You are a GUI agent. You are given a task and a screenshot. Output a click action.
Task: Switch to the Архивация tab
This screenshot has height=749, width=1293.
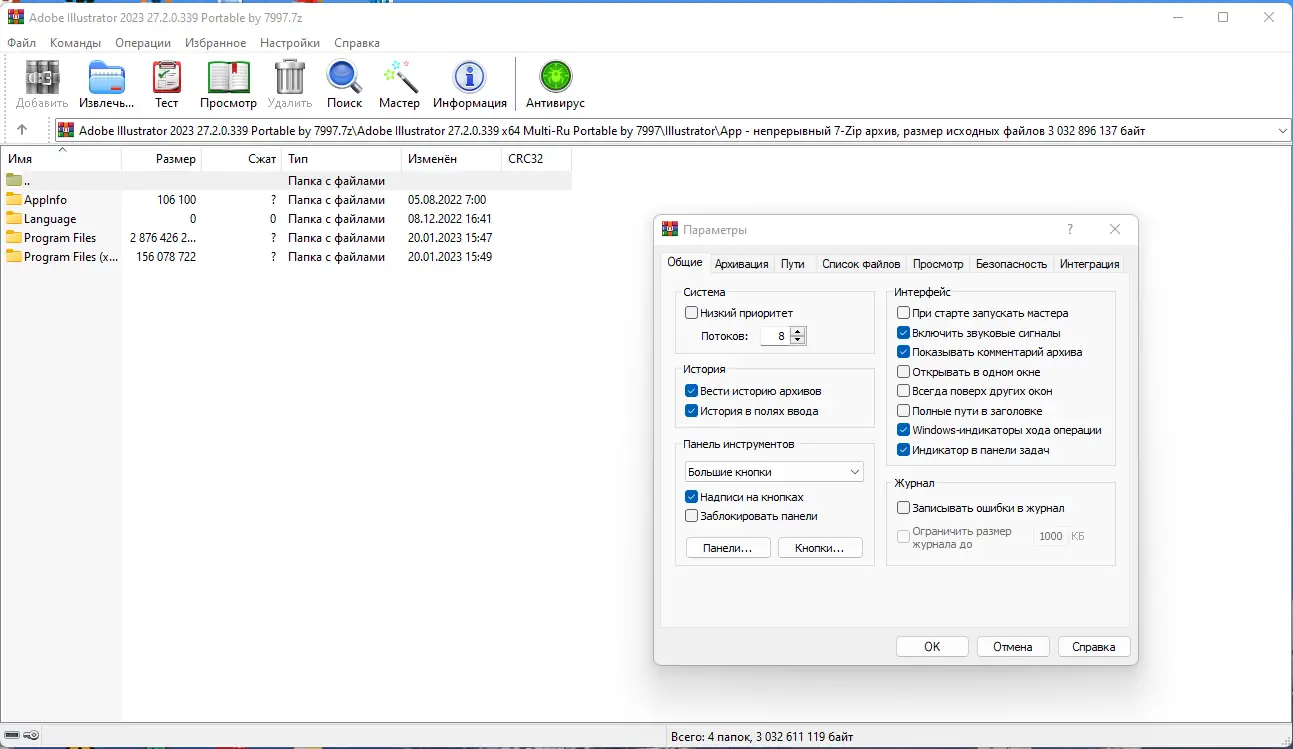point(742,264)
